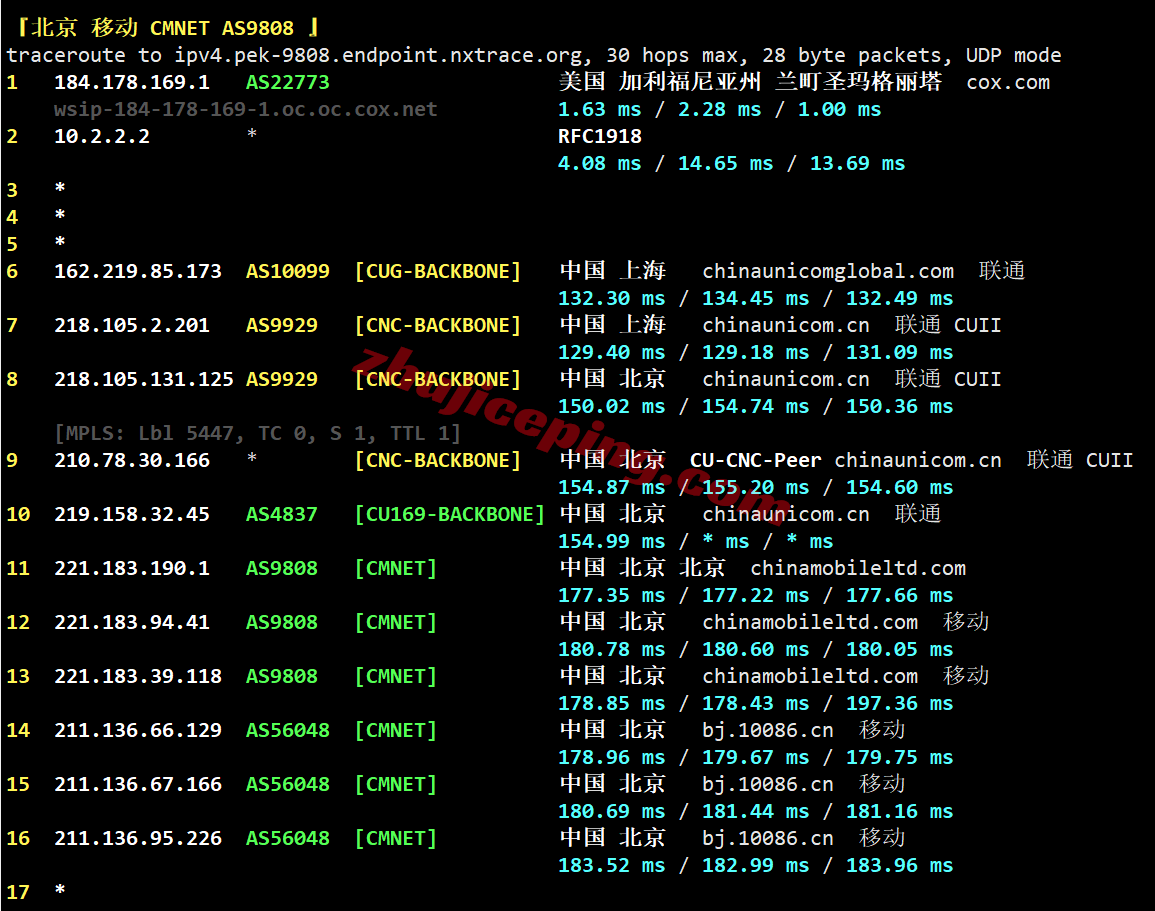The width and height of the screenshot is (1155, 911).
Task: Click AS22773 on hop 1
Action: [287, 82]
